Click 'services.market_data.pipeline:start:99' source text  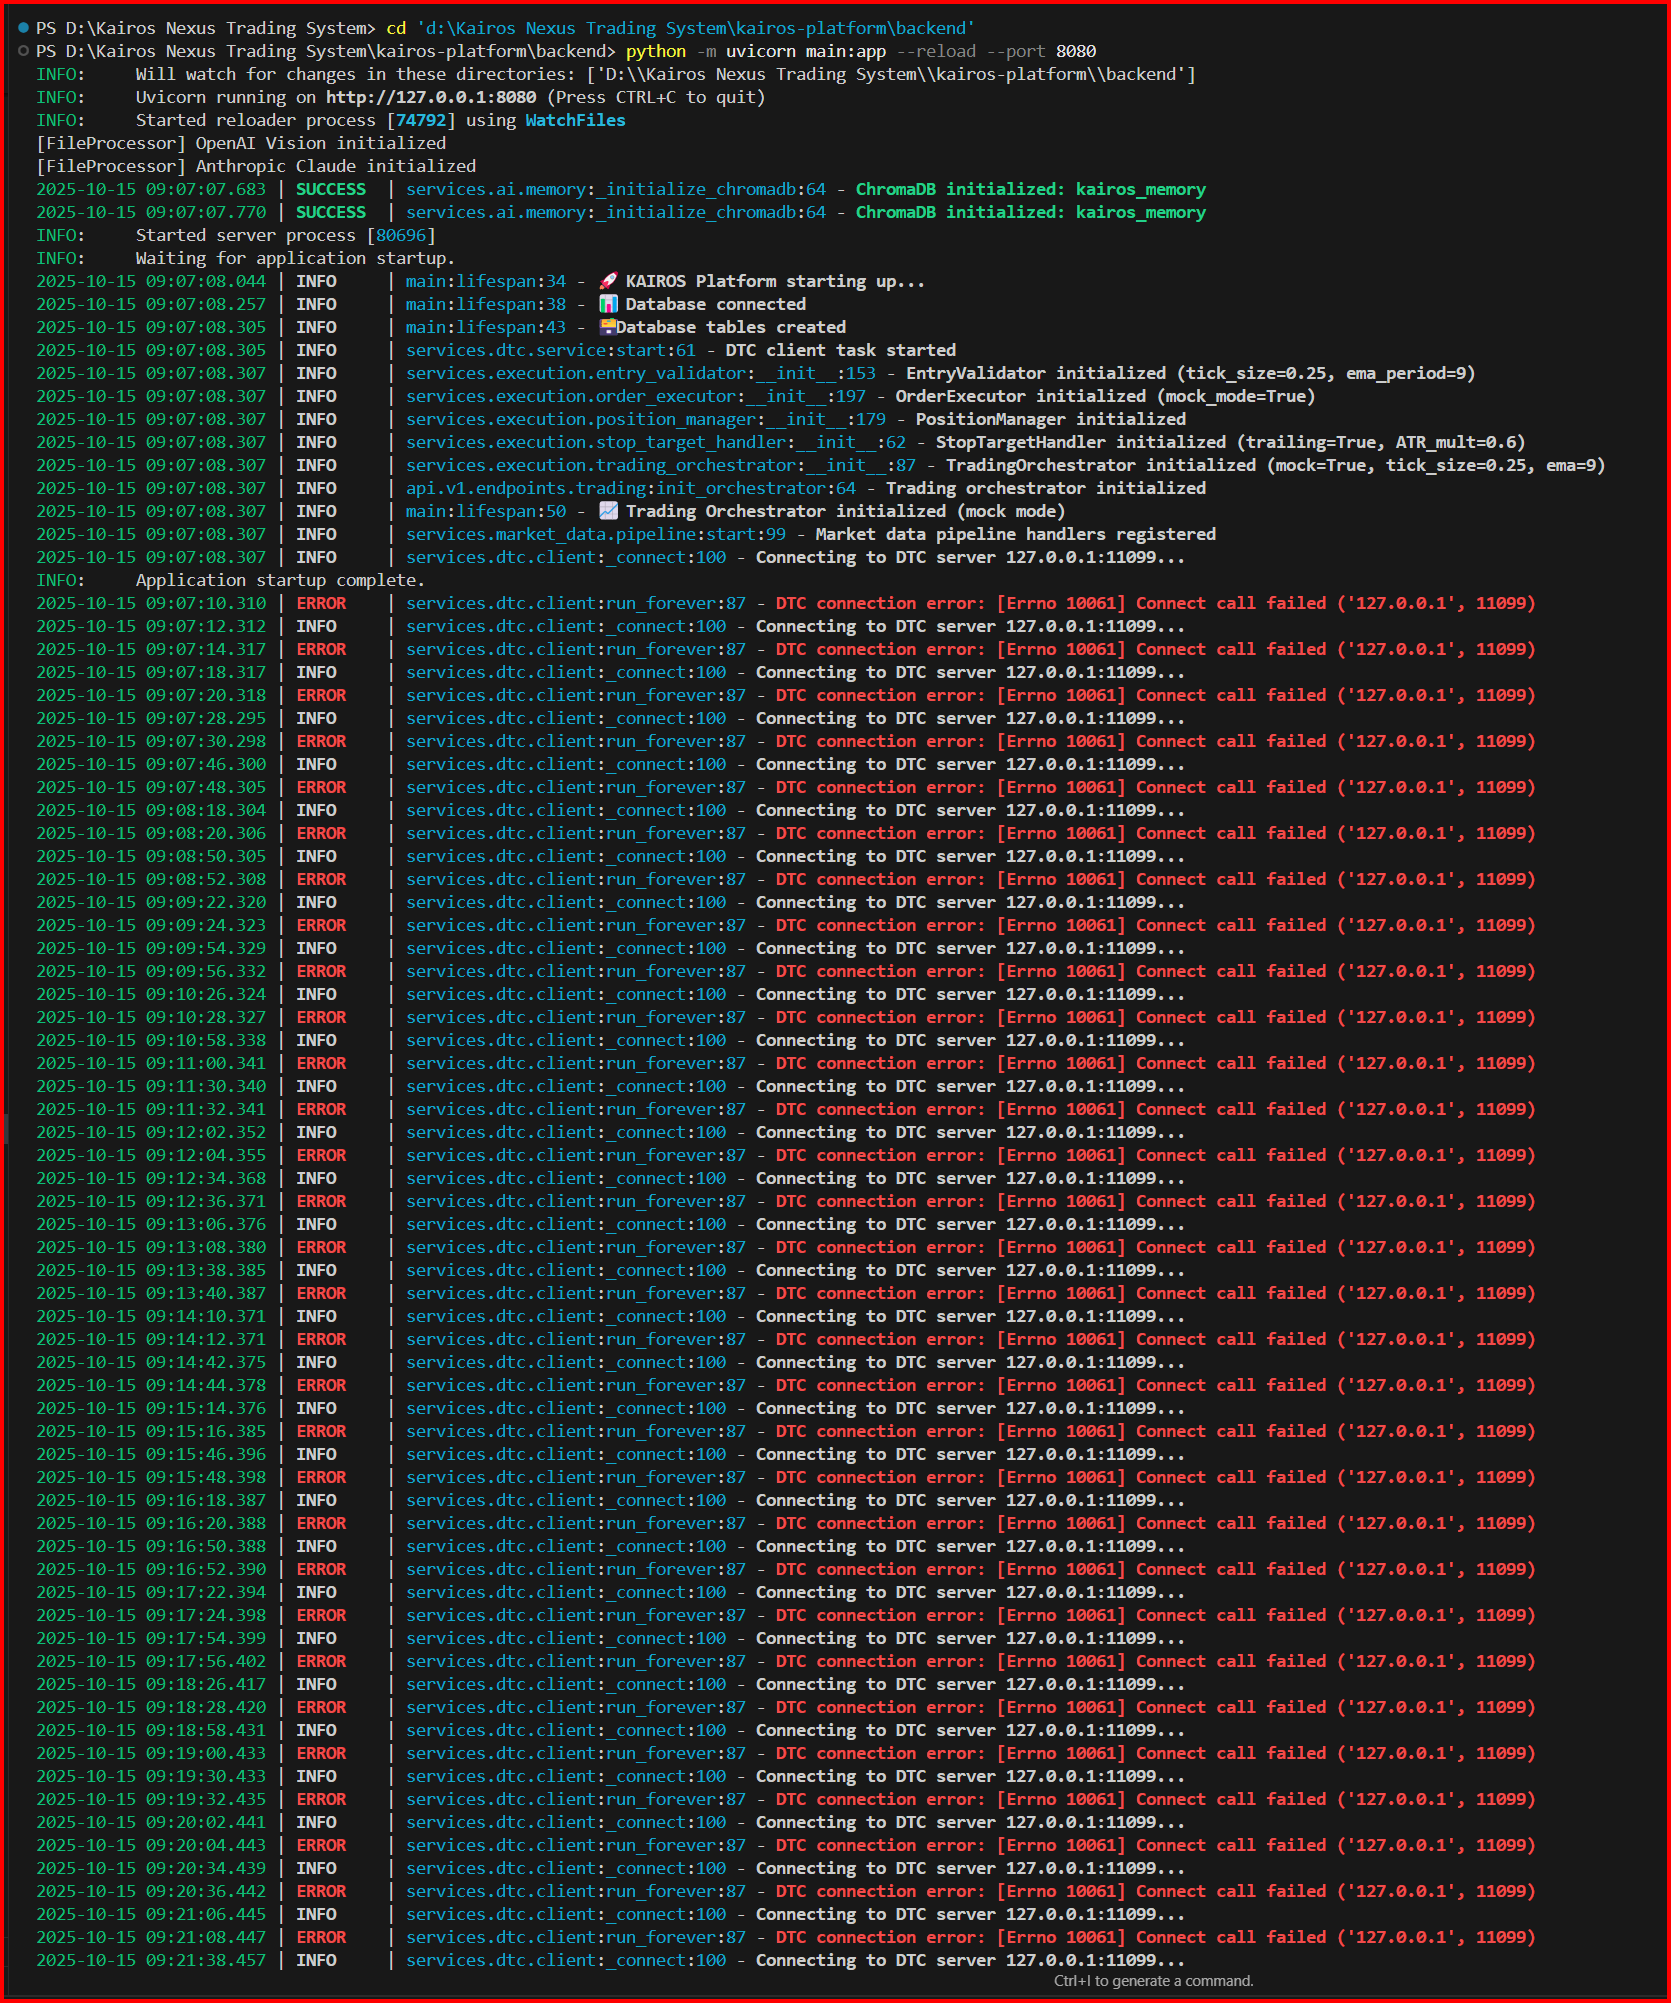tap(596, 534)
